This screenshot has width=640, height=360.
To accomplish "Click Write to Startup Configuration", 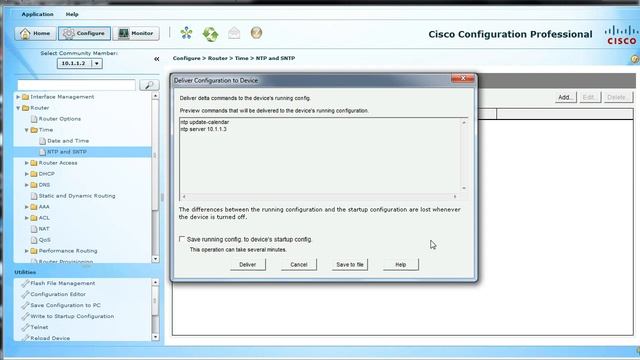I will 72,316.
